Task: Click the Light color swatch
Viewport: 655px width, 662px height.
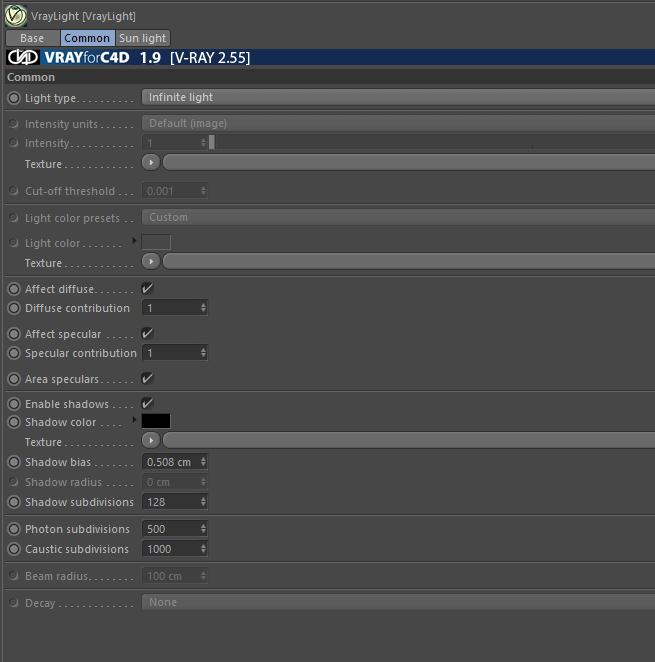Action: 156,242
